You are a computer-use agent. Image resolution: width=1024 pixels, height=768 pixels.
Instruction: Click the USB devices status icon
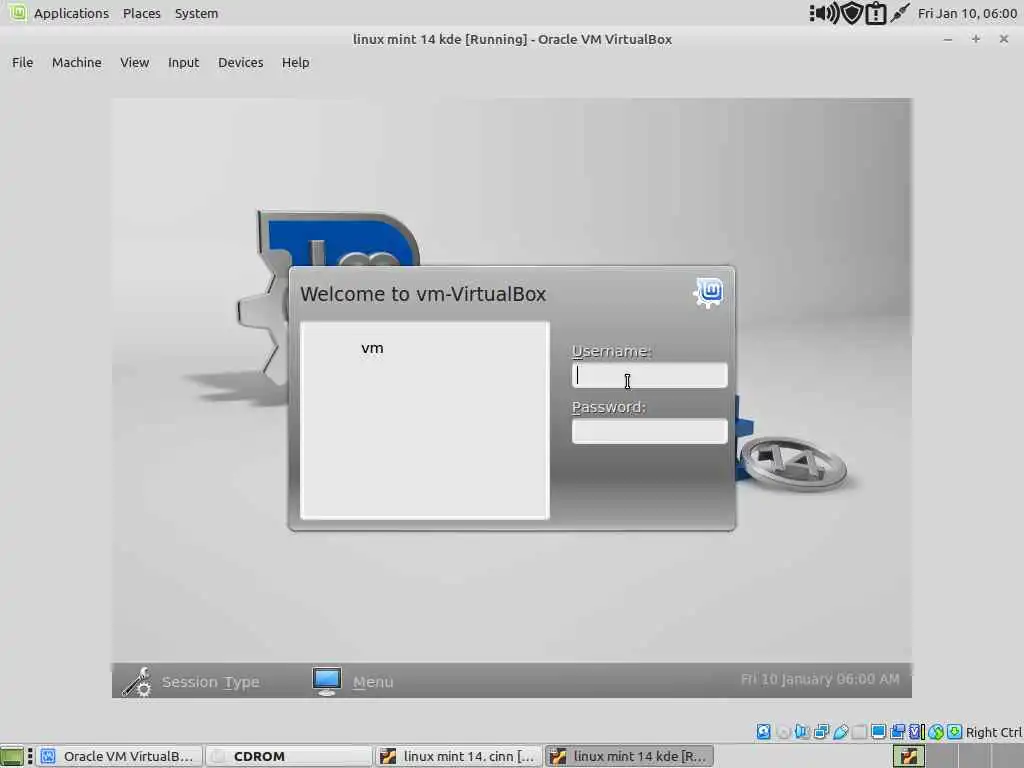tap(840, 732)
